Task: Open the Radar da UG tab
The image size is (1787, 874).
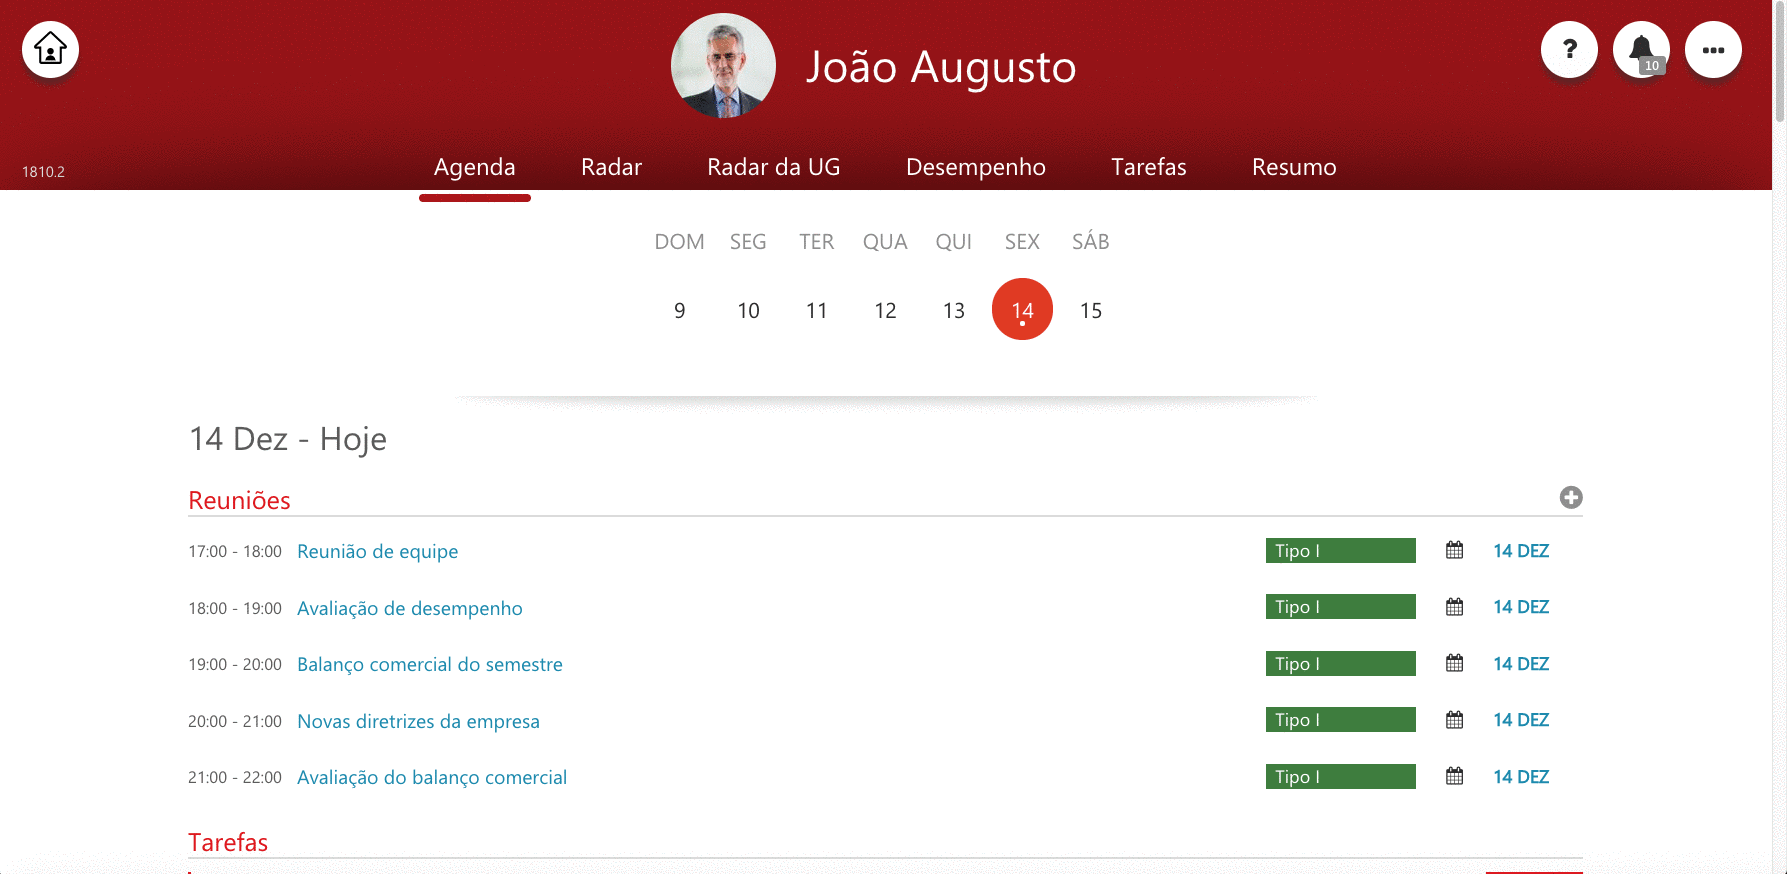Action: click(x=774, y=167)
